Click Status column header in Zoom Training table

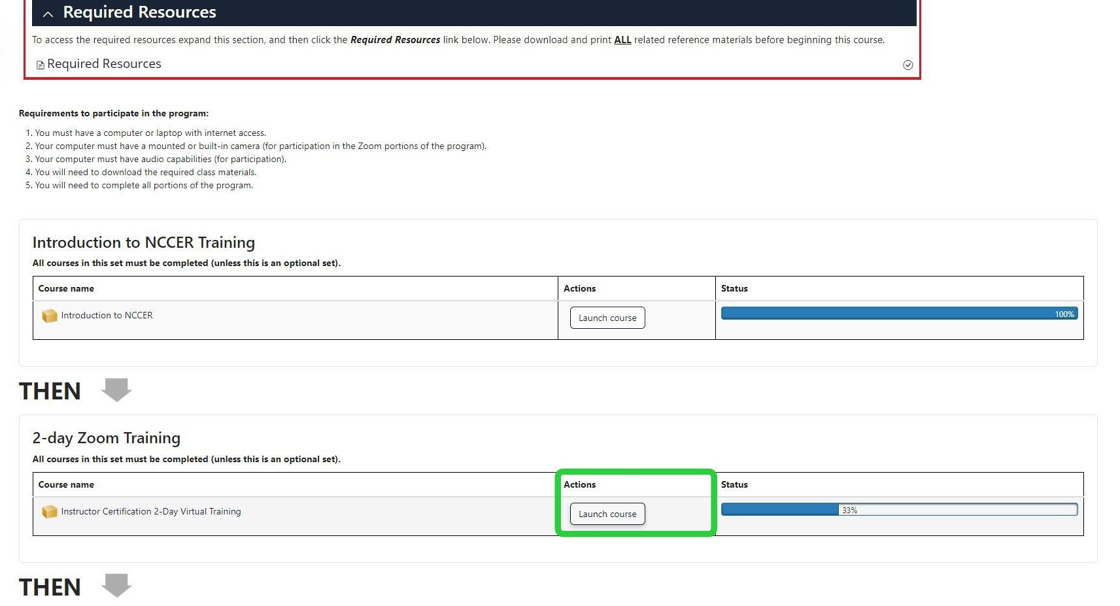click(x=734, y=485)
